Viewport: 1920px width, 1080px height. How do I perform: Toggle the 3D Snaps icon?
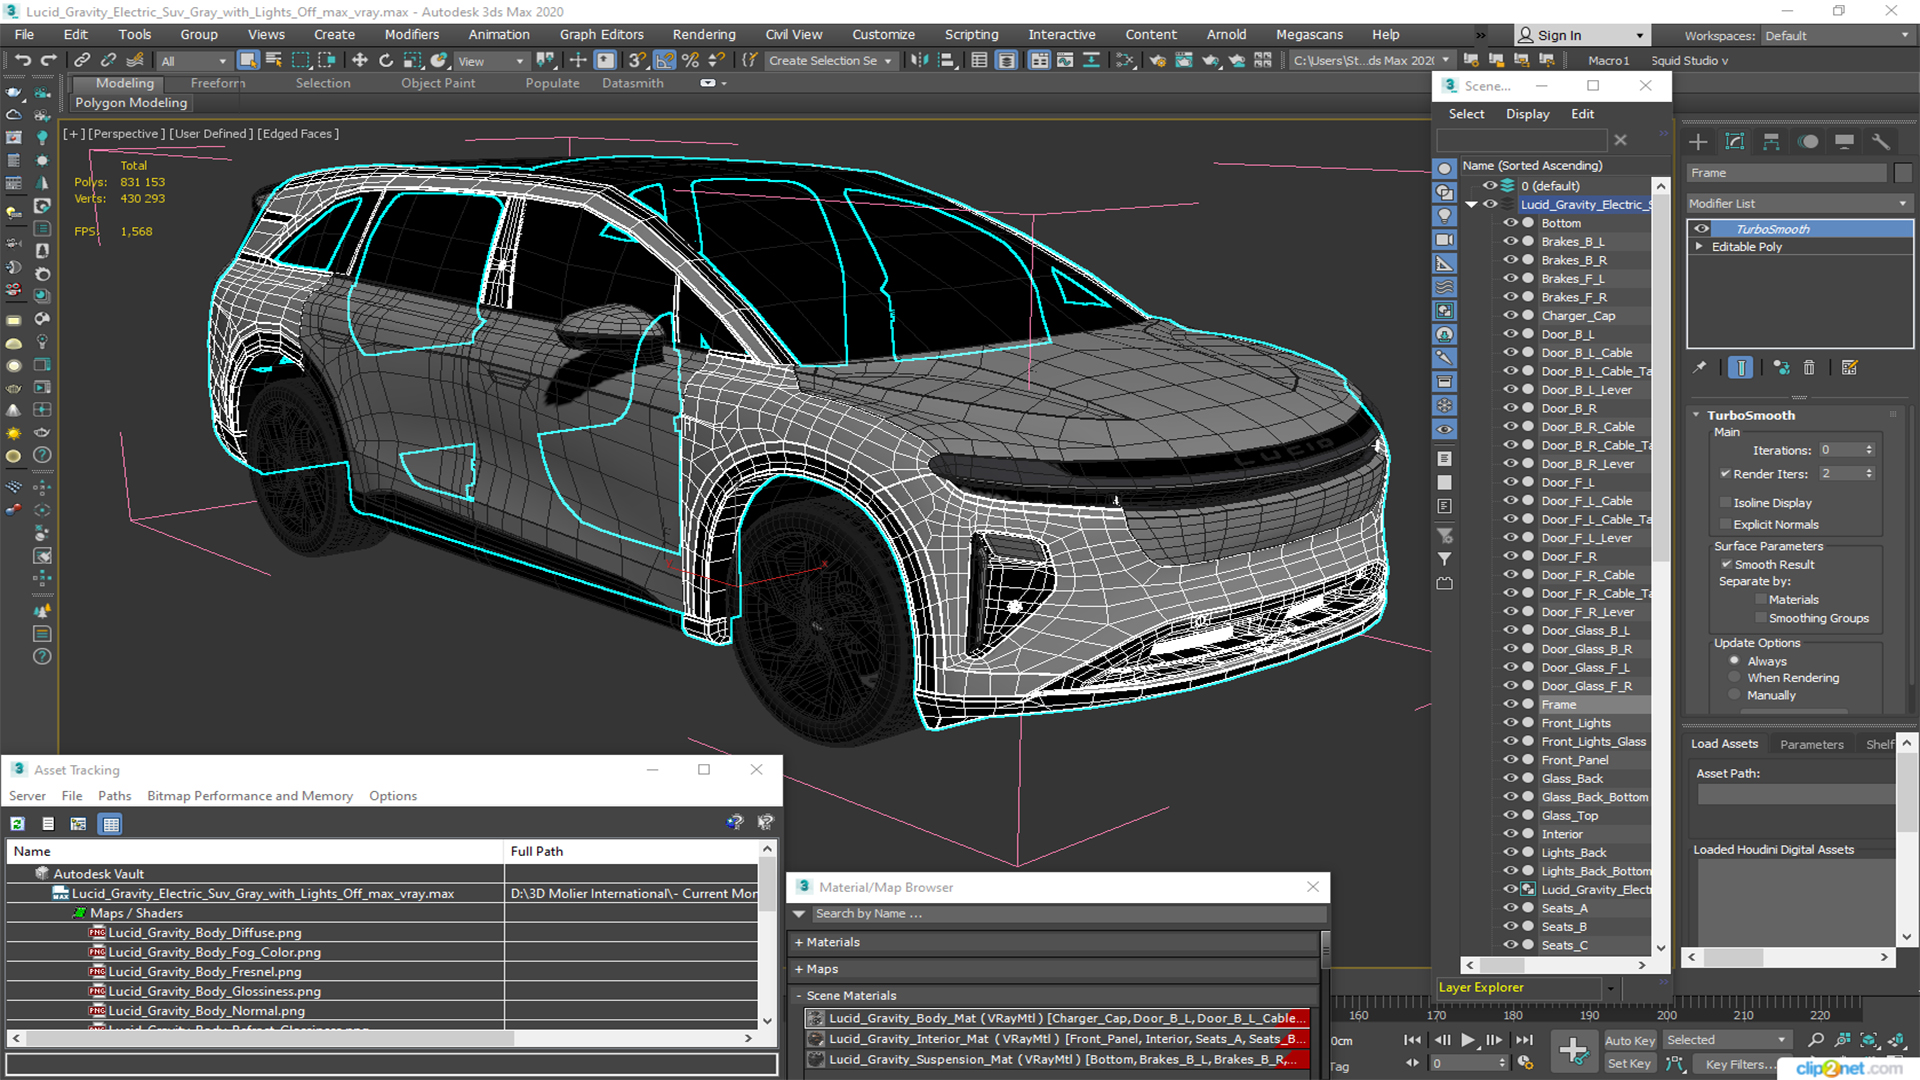(x=637, y=61)
